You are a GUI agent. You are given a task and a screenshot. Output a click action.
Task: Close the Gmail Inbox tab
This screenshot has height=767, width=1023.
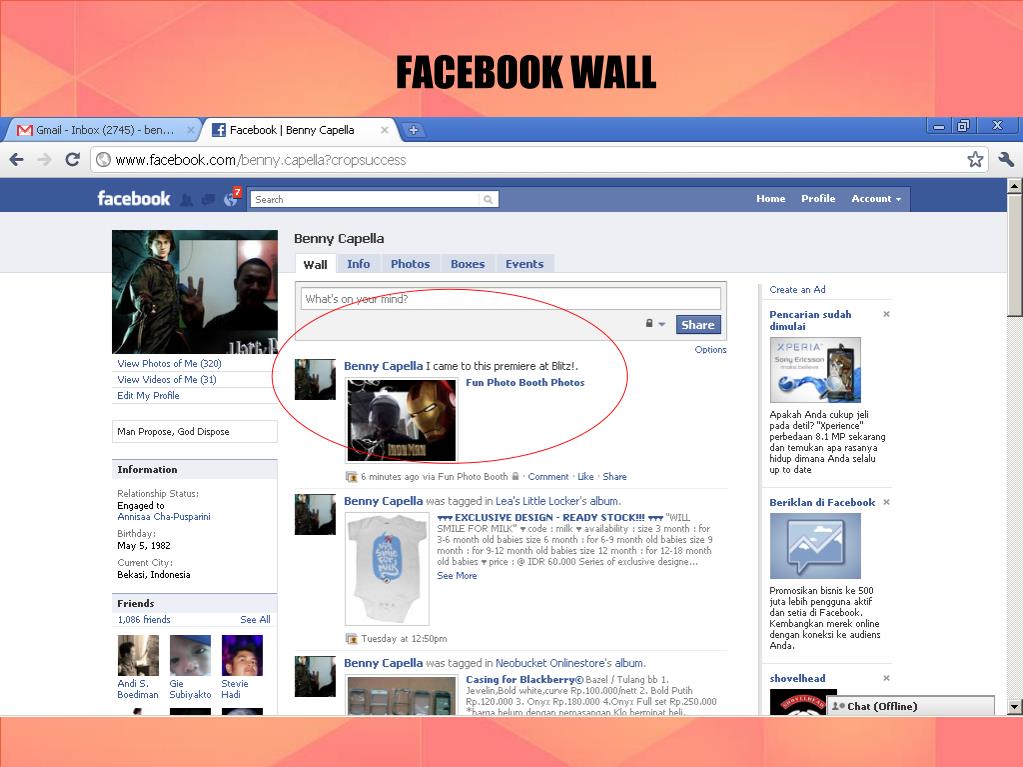[x=191, y=130]
